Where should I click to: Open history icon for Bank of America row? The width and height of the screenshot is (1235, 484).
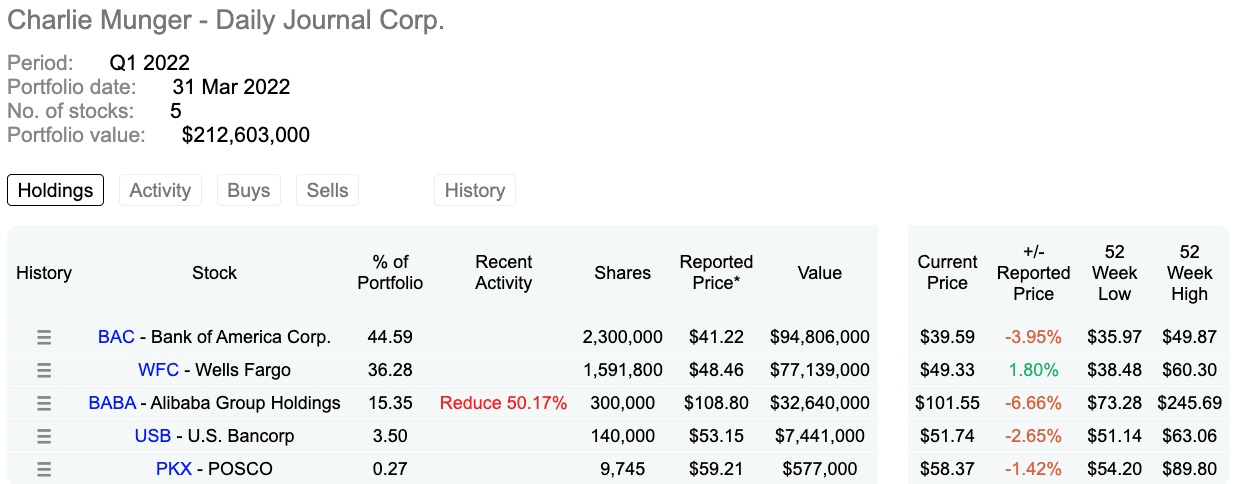coord(44,337)
